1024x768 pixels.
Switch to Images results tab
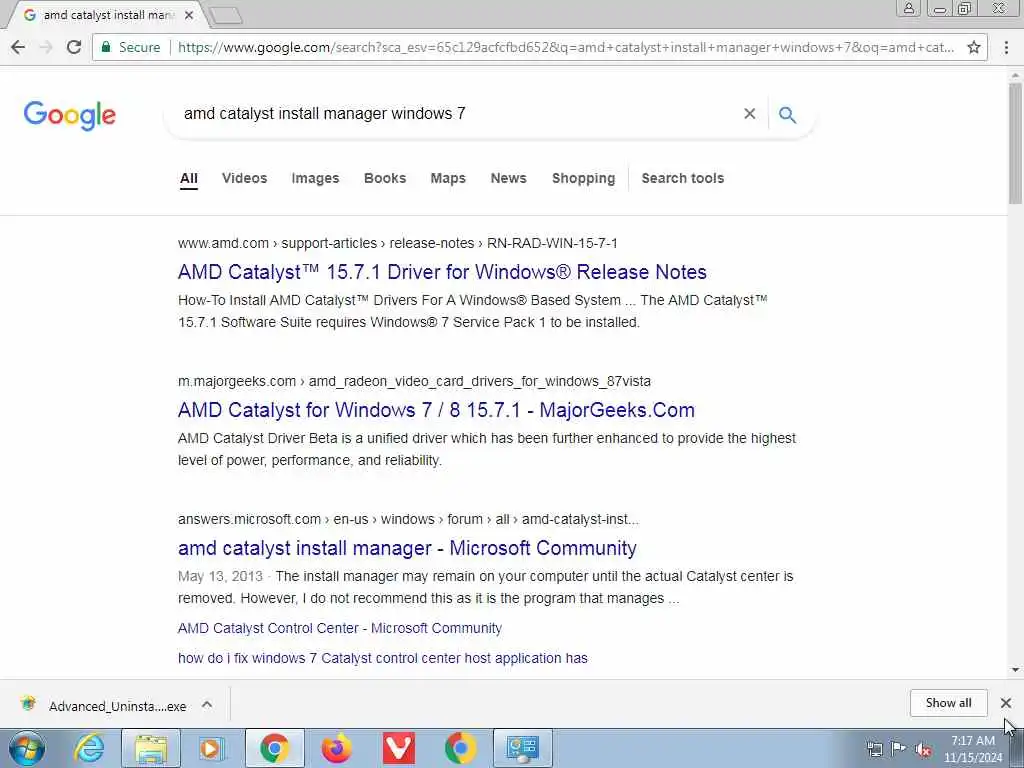click(315, 178)
